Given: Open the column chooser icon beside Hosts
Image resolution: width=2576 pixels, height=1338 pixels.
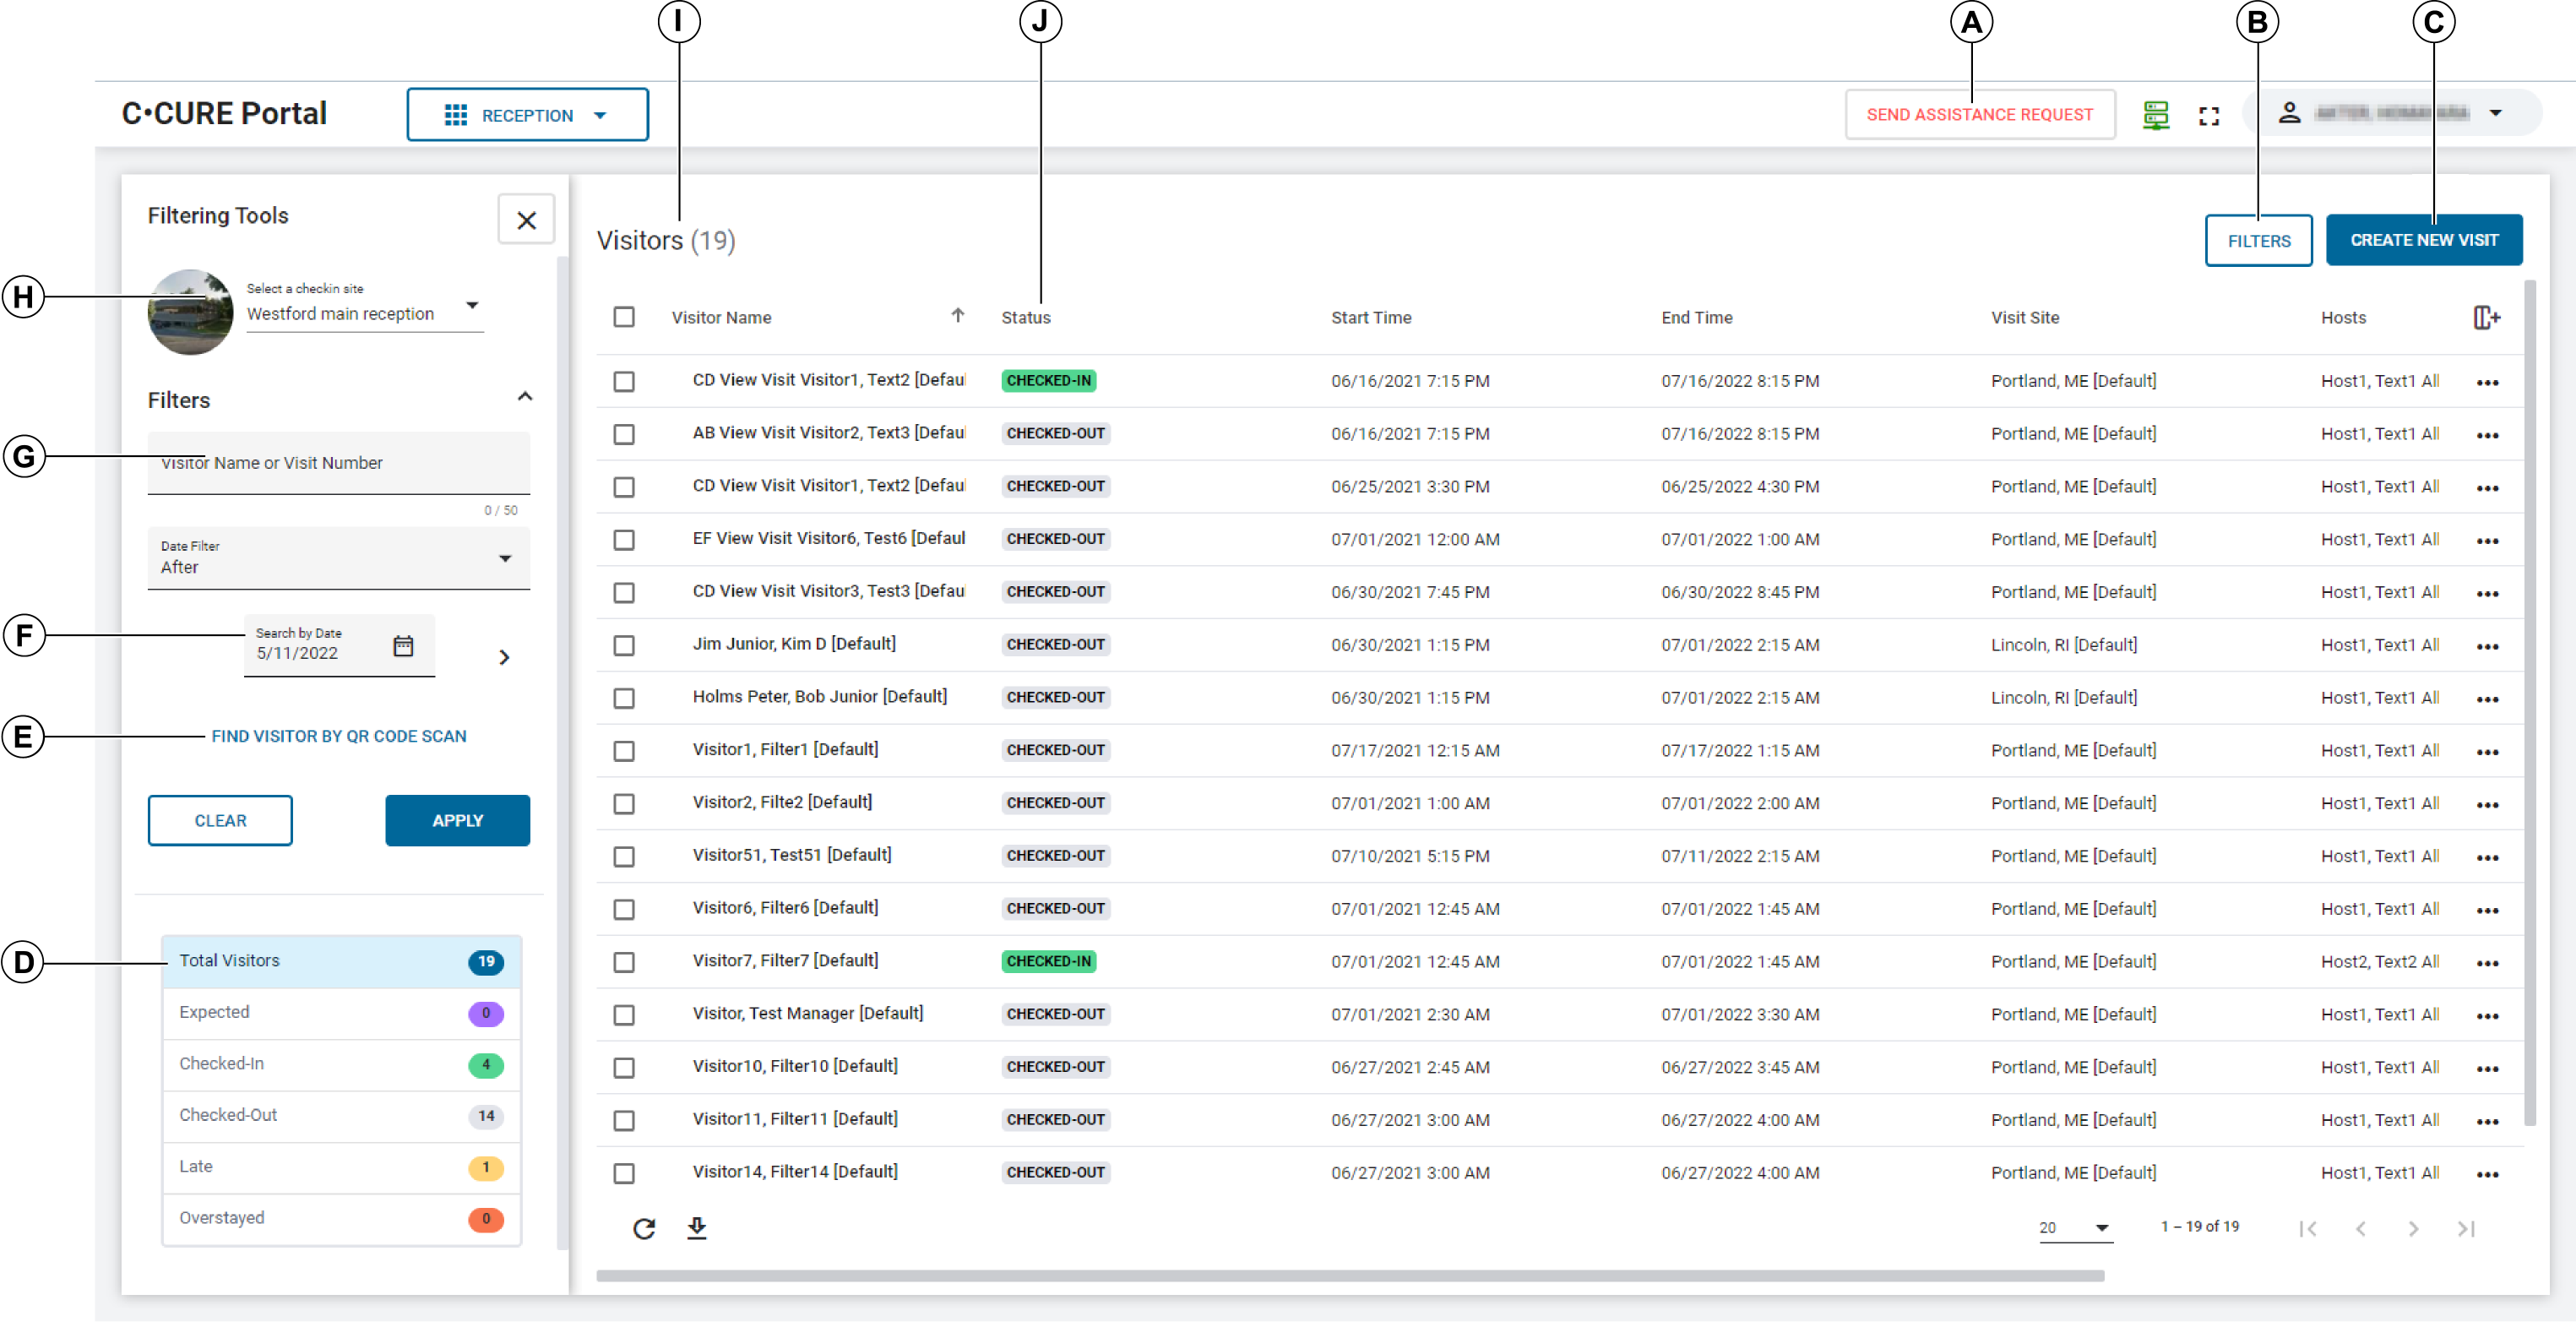Looking at the screenshot, I should (x=2486, y=318).
